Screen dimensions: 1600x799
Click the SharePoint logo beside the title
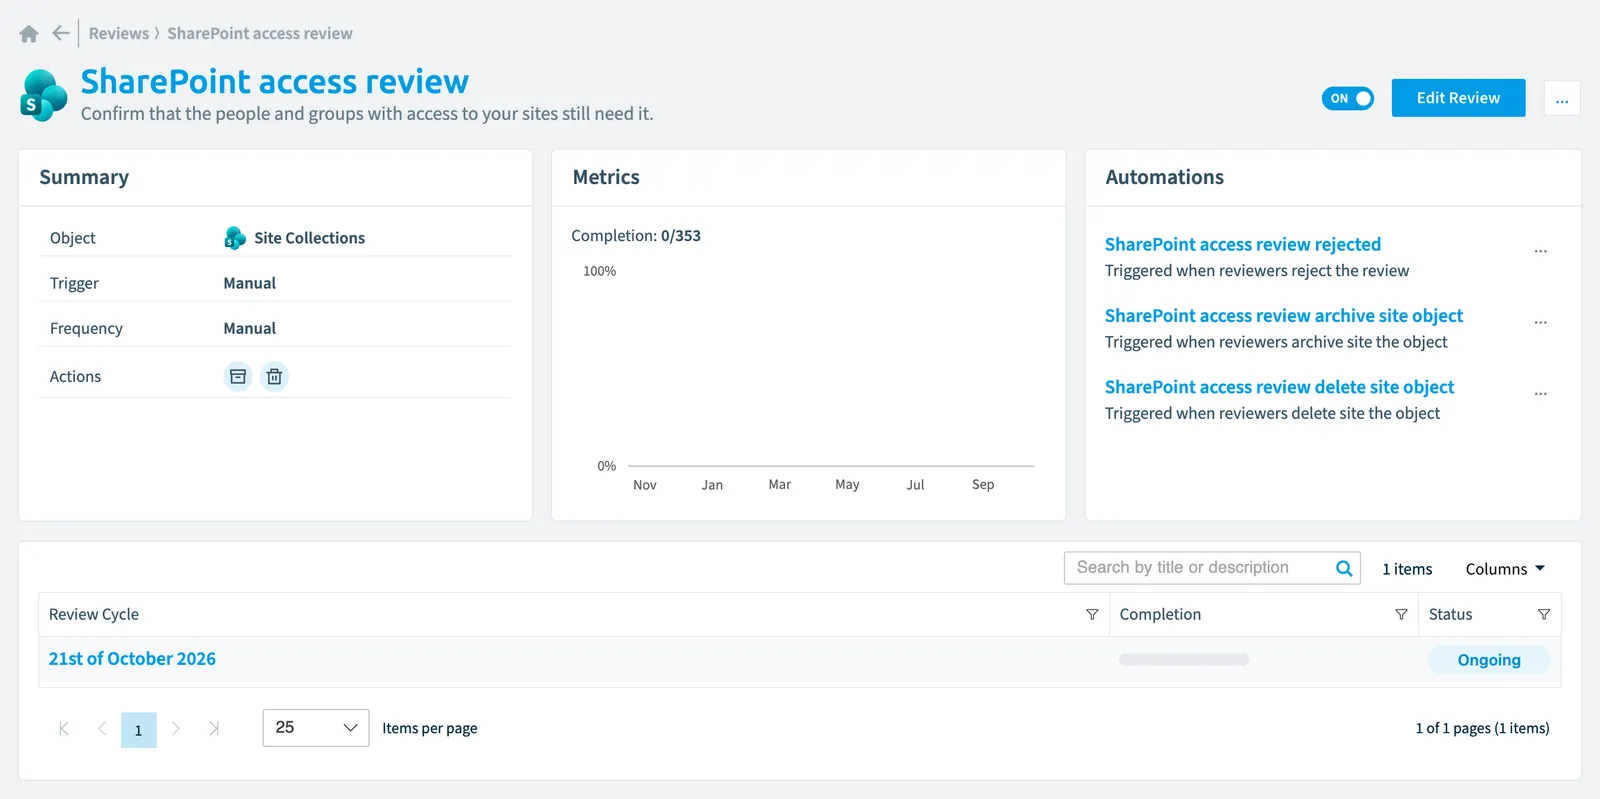[44, 96]
